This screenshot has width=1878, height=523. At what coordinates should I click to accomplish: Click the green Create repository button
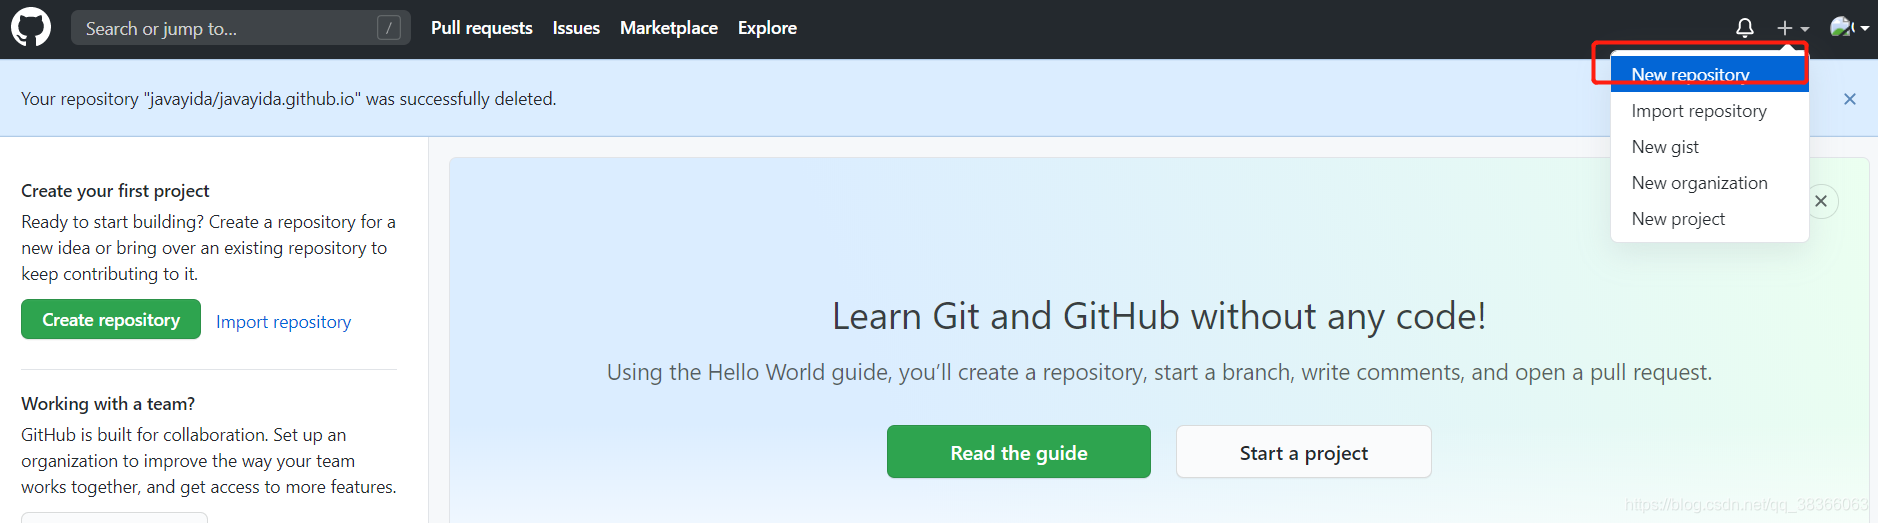(111, 320)
